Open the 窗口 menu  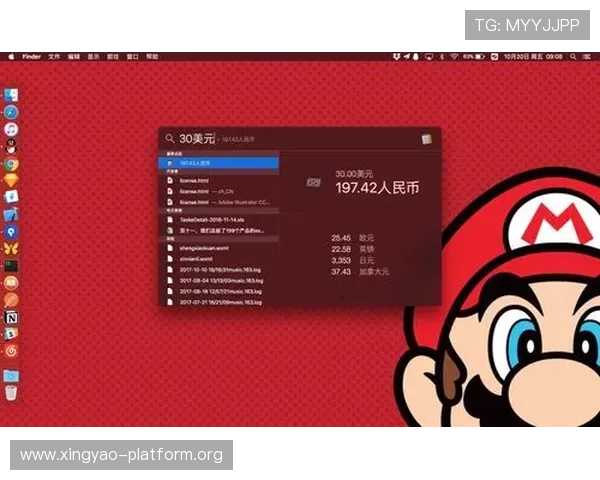(132, 57)
